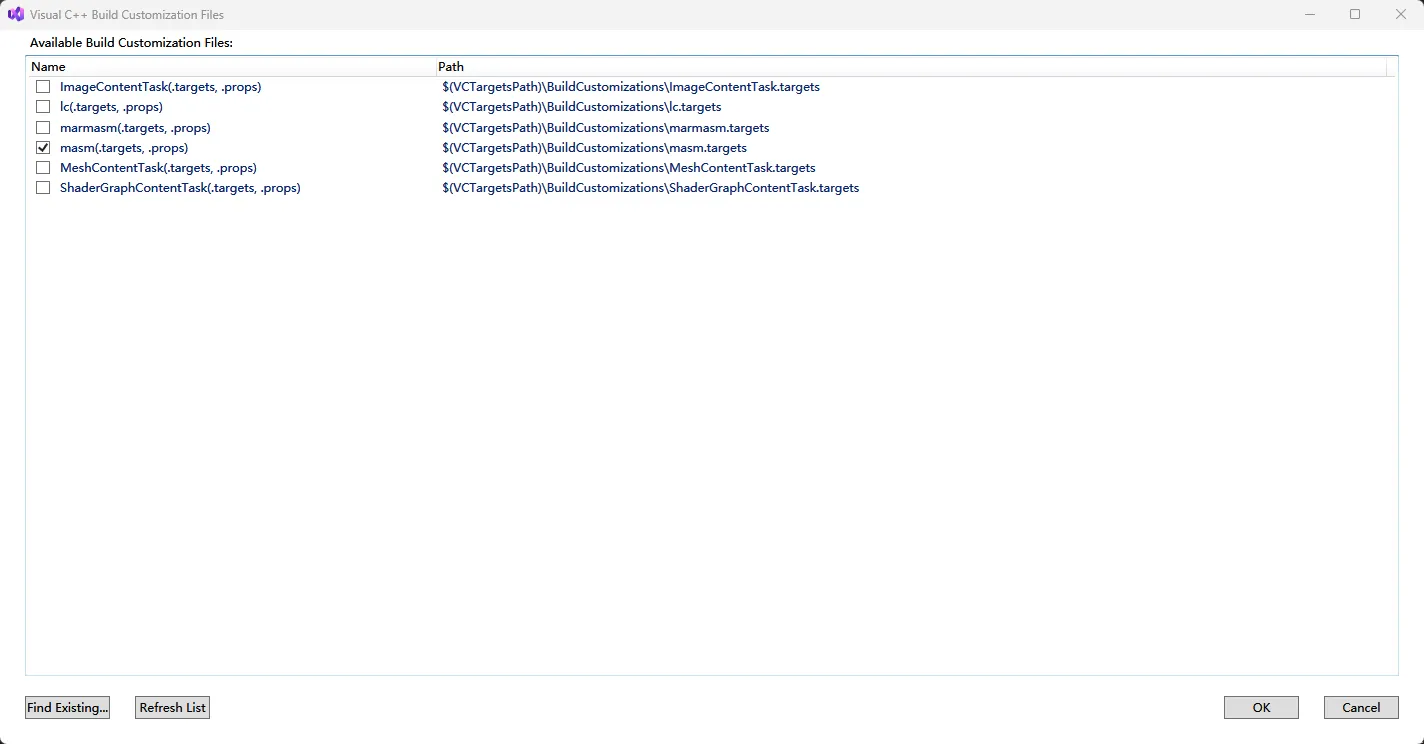Enable the MeshContentTask checkbox
This screenshot has height=744, width=1424.
point(43,168)
